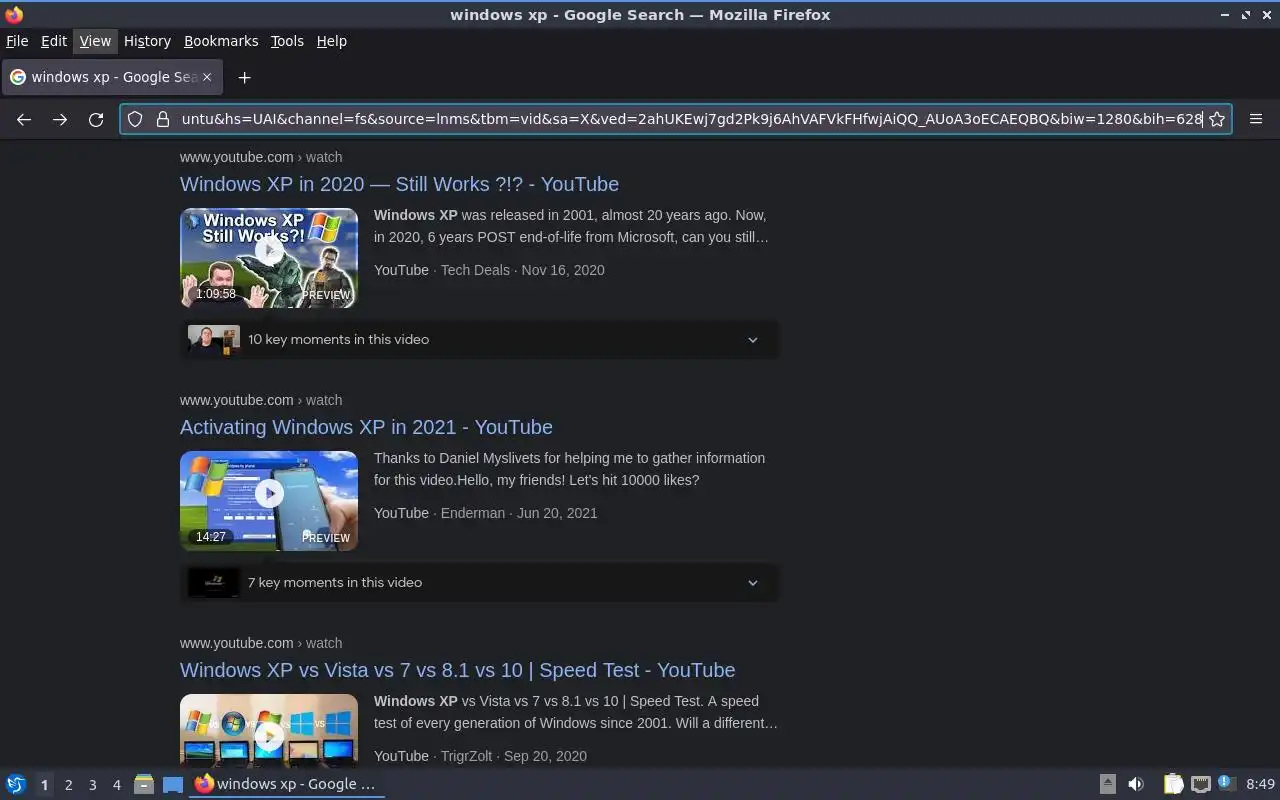Screen dimensions: 1280x800
Task: Open the Help menu
Action: [331, 41]
